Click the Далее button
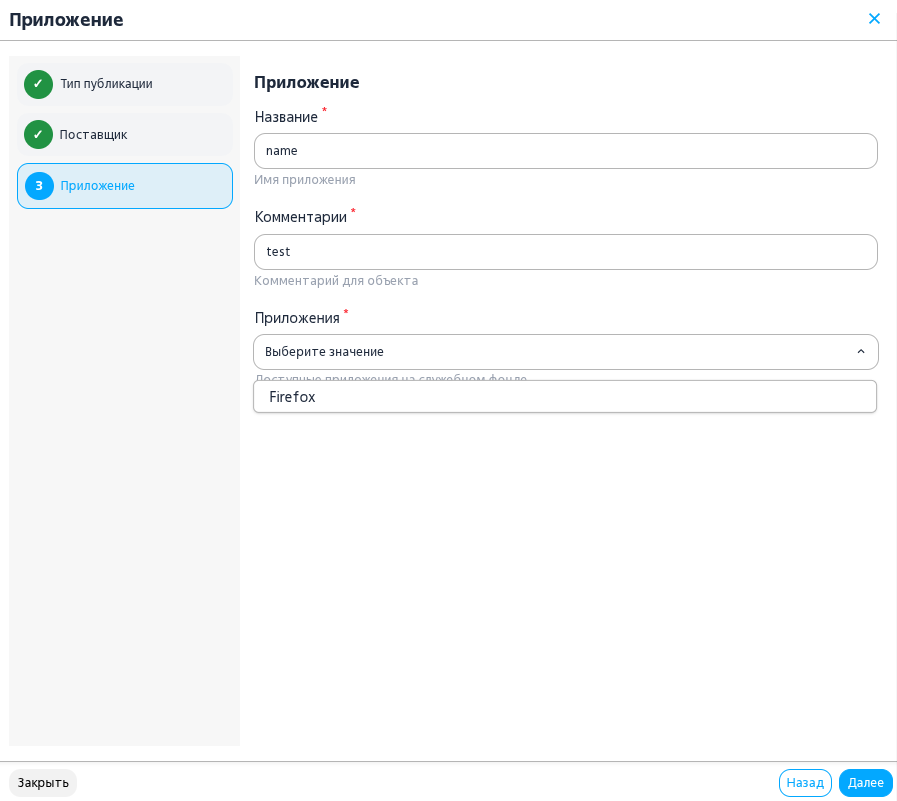The image size is (897, 801). tap(866, 783)
